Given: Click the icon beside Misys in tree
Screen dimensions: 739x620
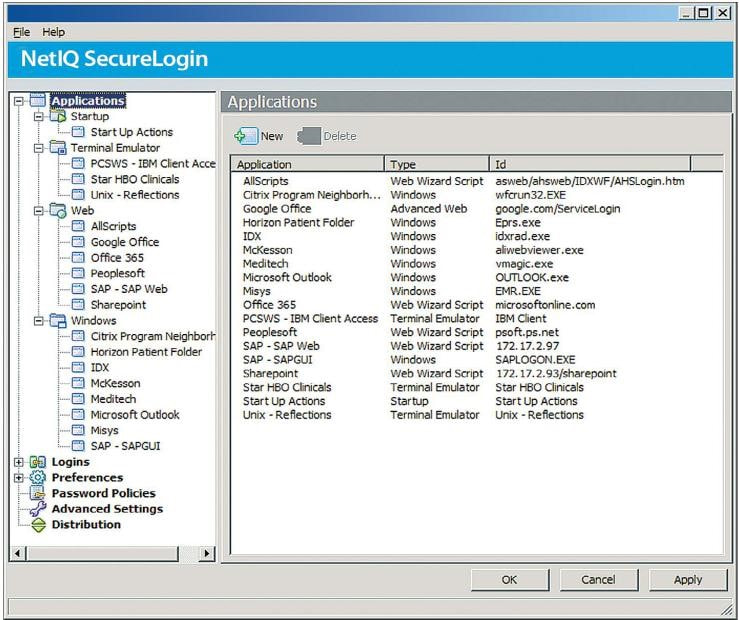Looking at the screenshot, I should point(78,430).
